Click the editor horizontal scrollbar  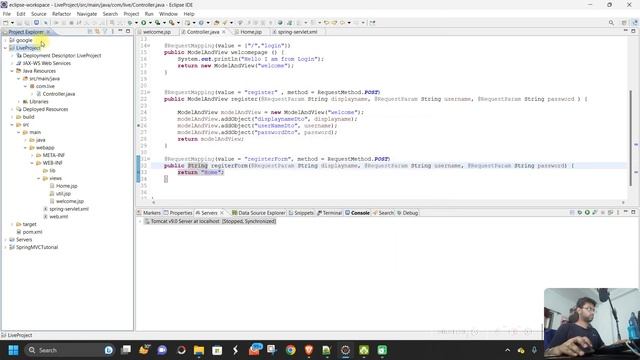pyautogui.click(x=388, y=202)
